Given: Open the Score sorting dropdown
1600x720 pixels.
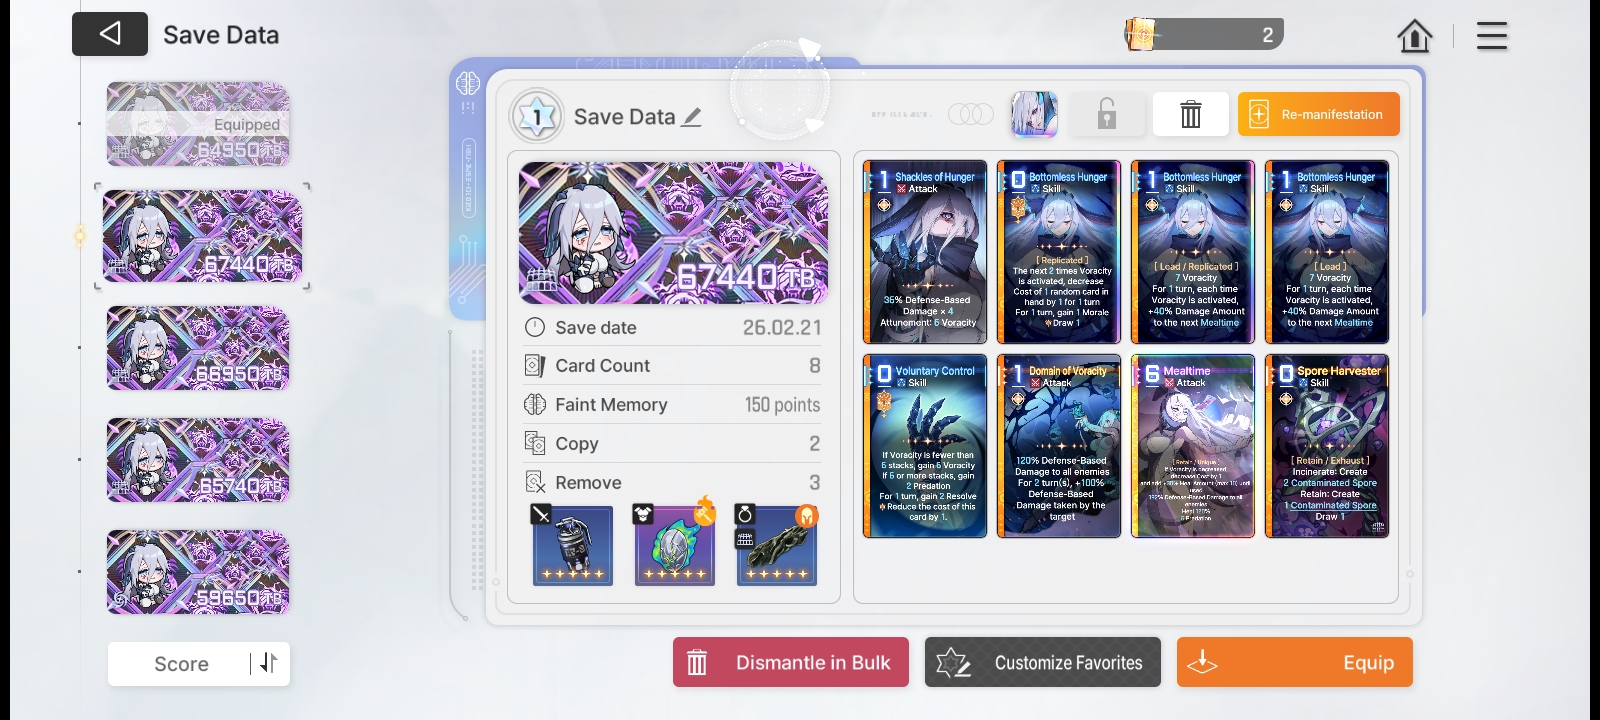Looking at the screenshot, I should 181,664.
